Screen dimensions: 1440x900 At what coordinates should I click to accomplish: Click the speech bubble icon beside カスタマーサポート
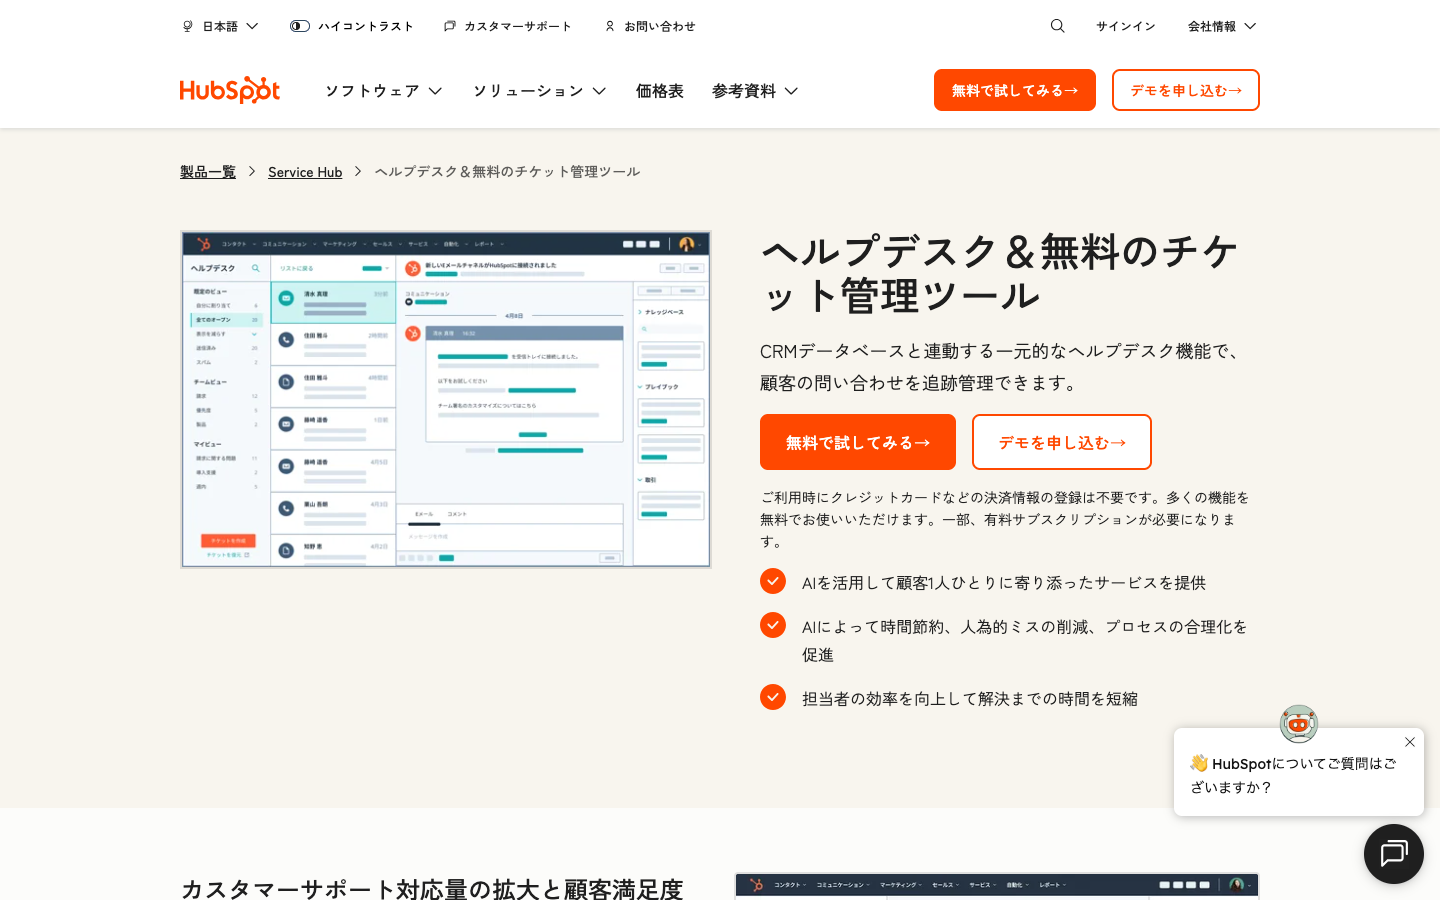[448, 25]
